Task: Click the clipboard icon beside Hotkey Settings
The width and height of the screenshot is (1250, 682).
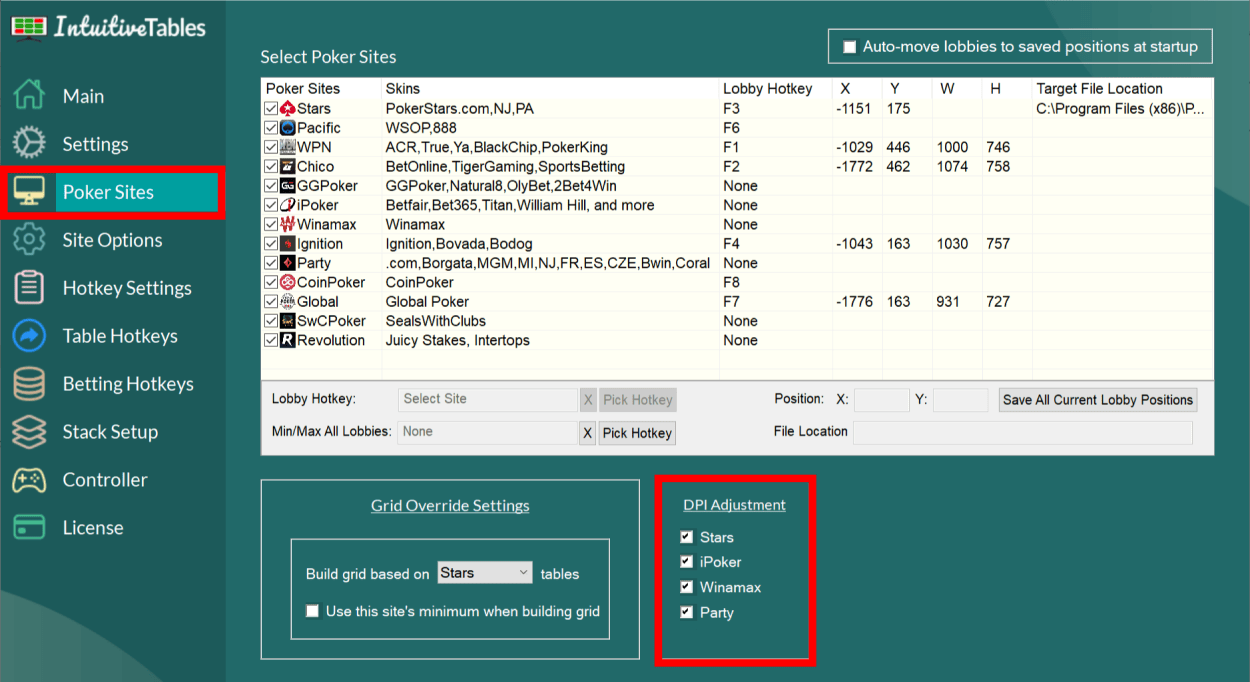Action: click(x=29, y=288)
